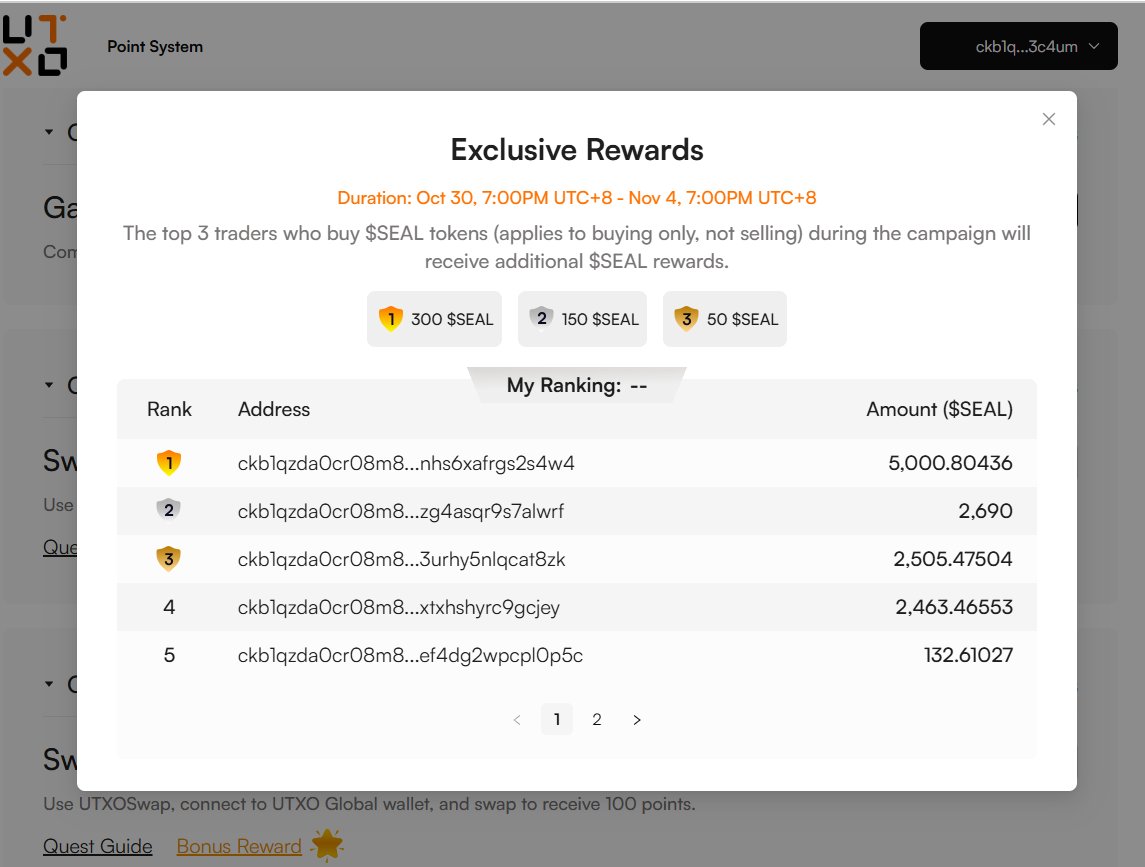Open the ckb1q...3c4um wallet dropdown
This screenshot has width=1145, height=867.
pos(1018,46)
